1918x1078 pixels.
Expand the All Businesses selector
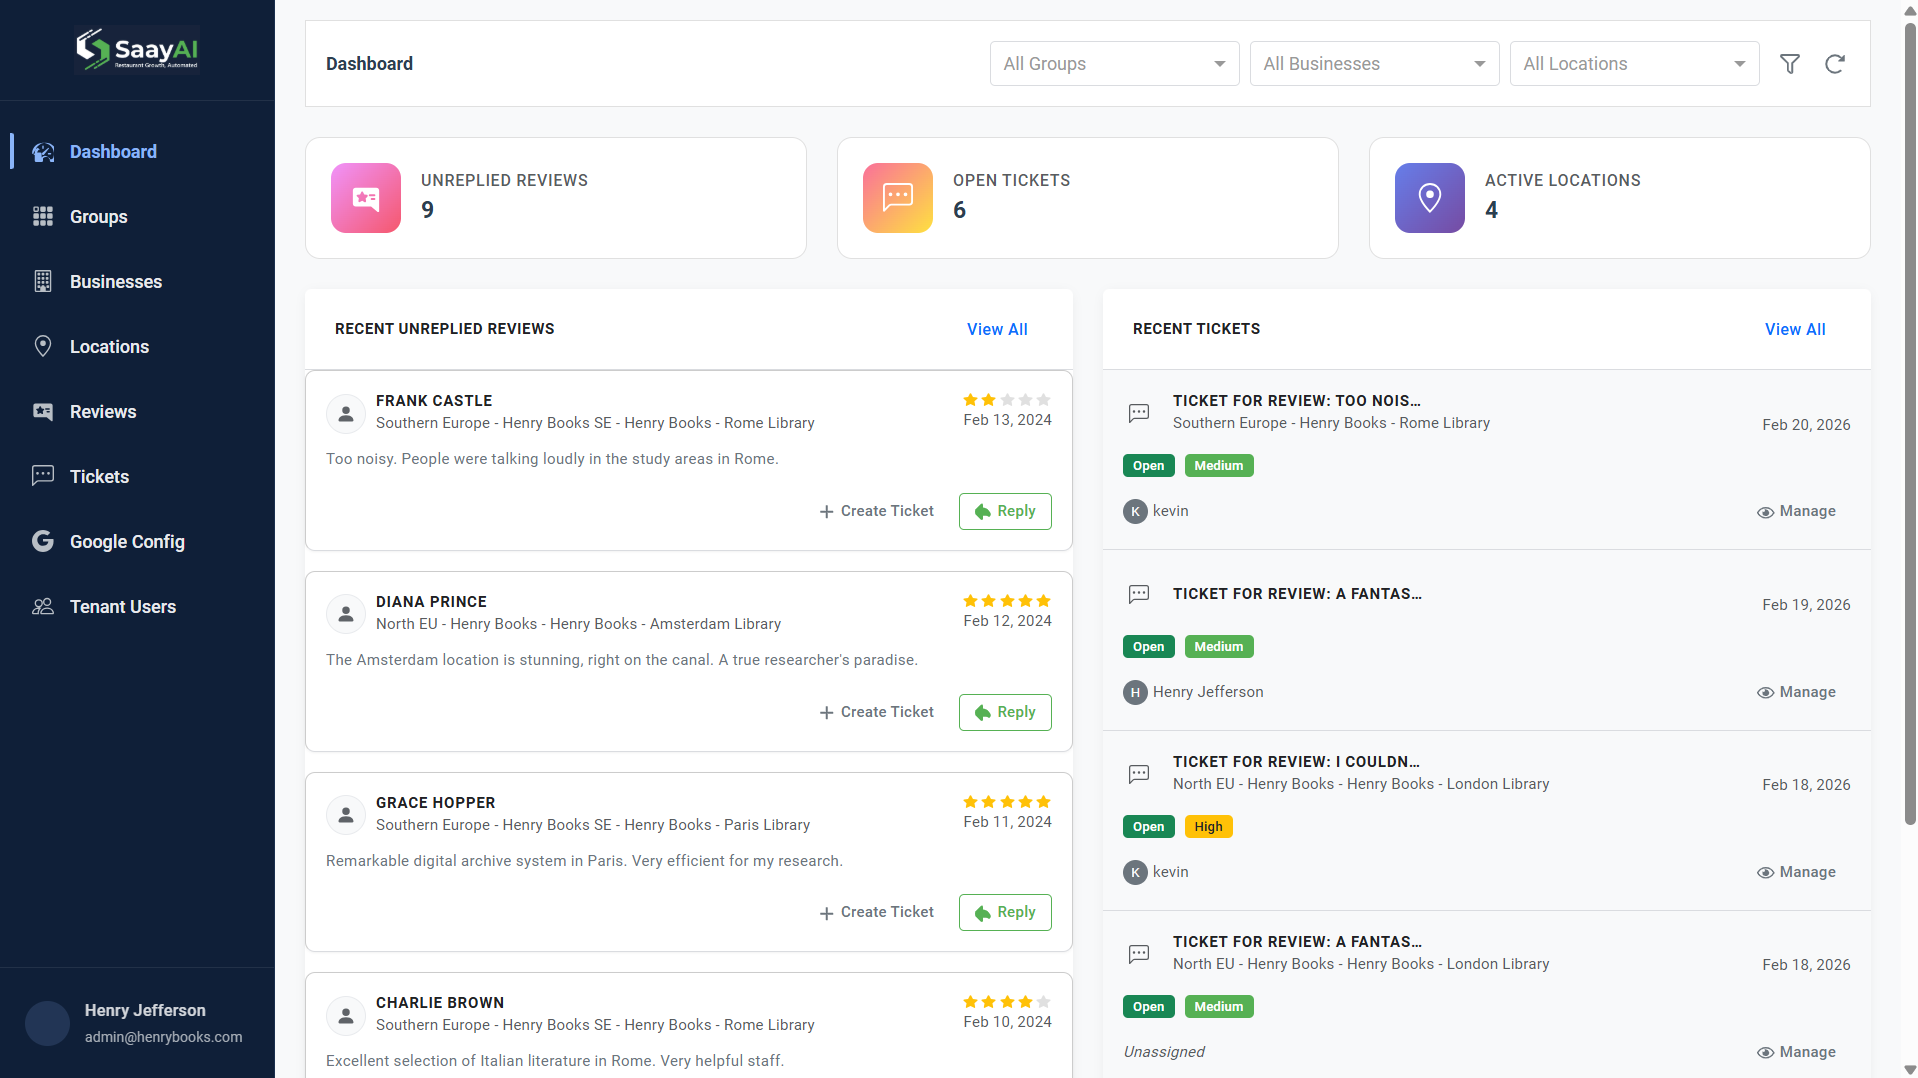coord(1373,63)
